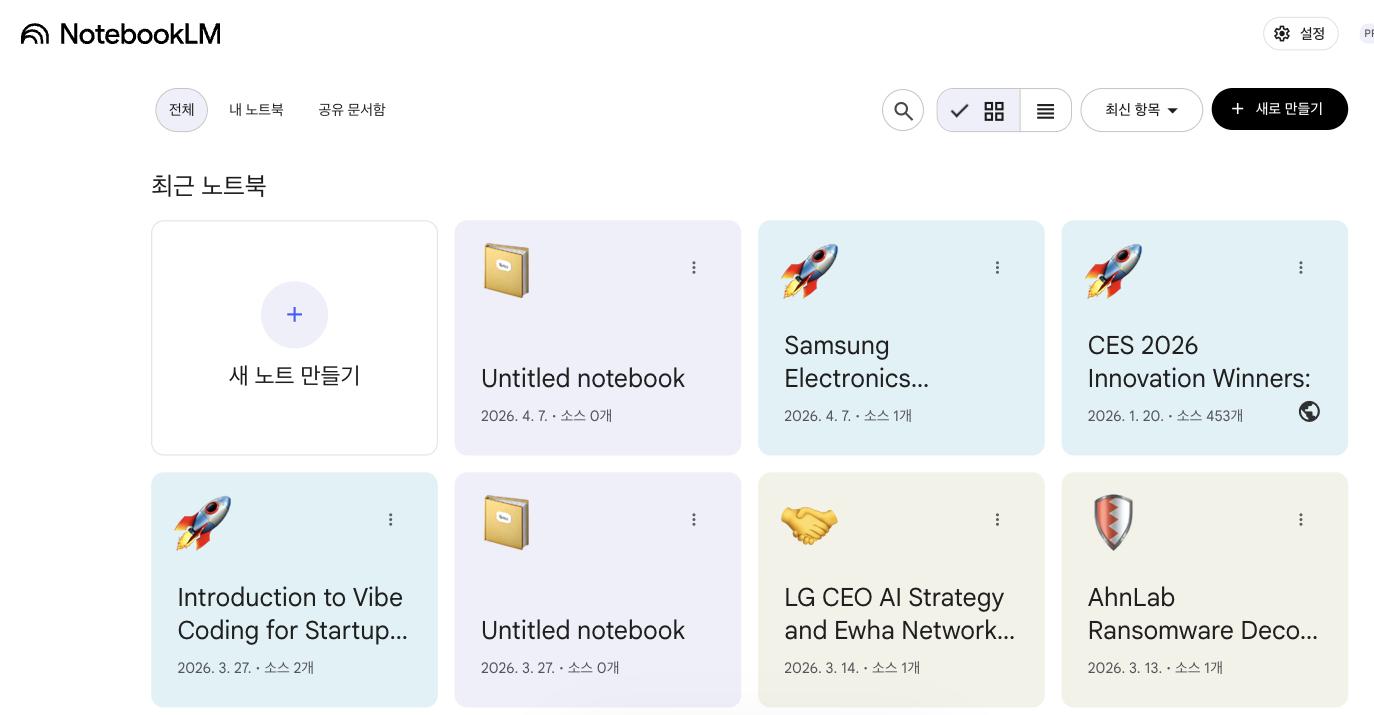Switch to the 내 노트북 tab

[256, 109]
